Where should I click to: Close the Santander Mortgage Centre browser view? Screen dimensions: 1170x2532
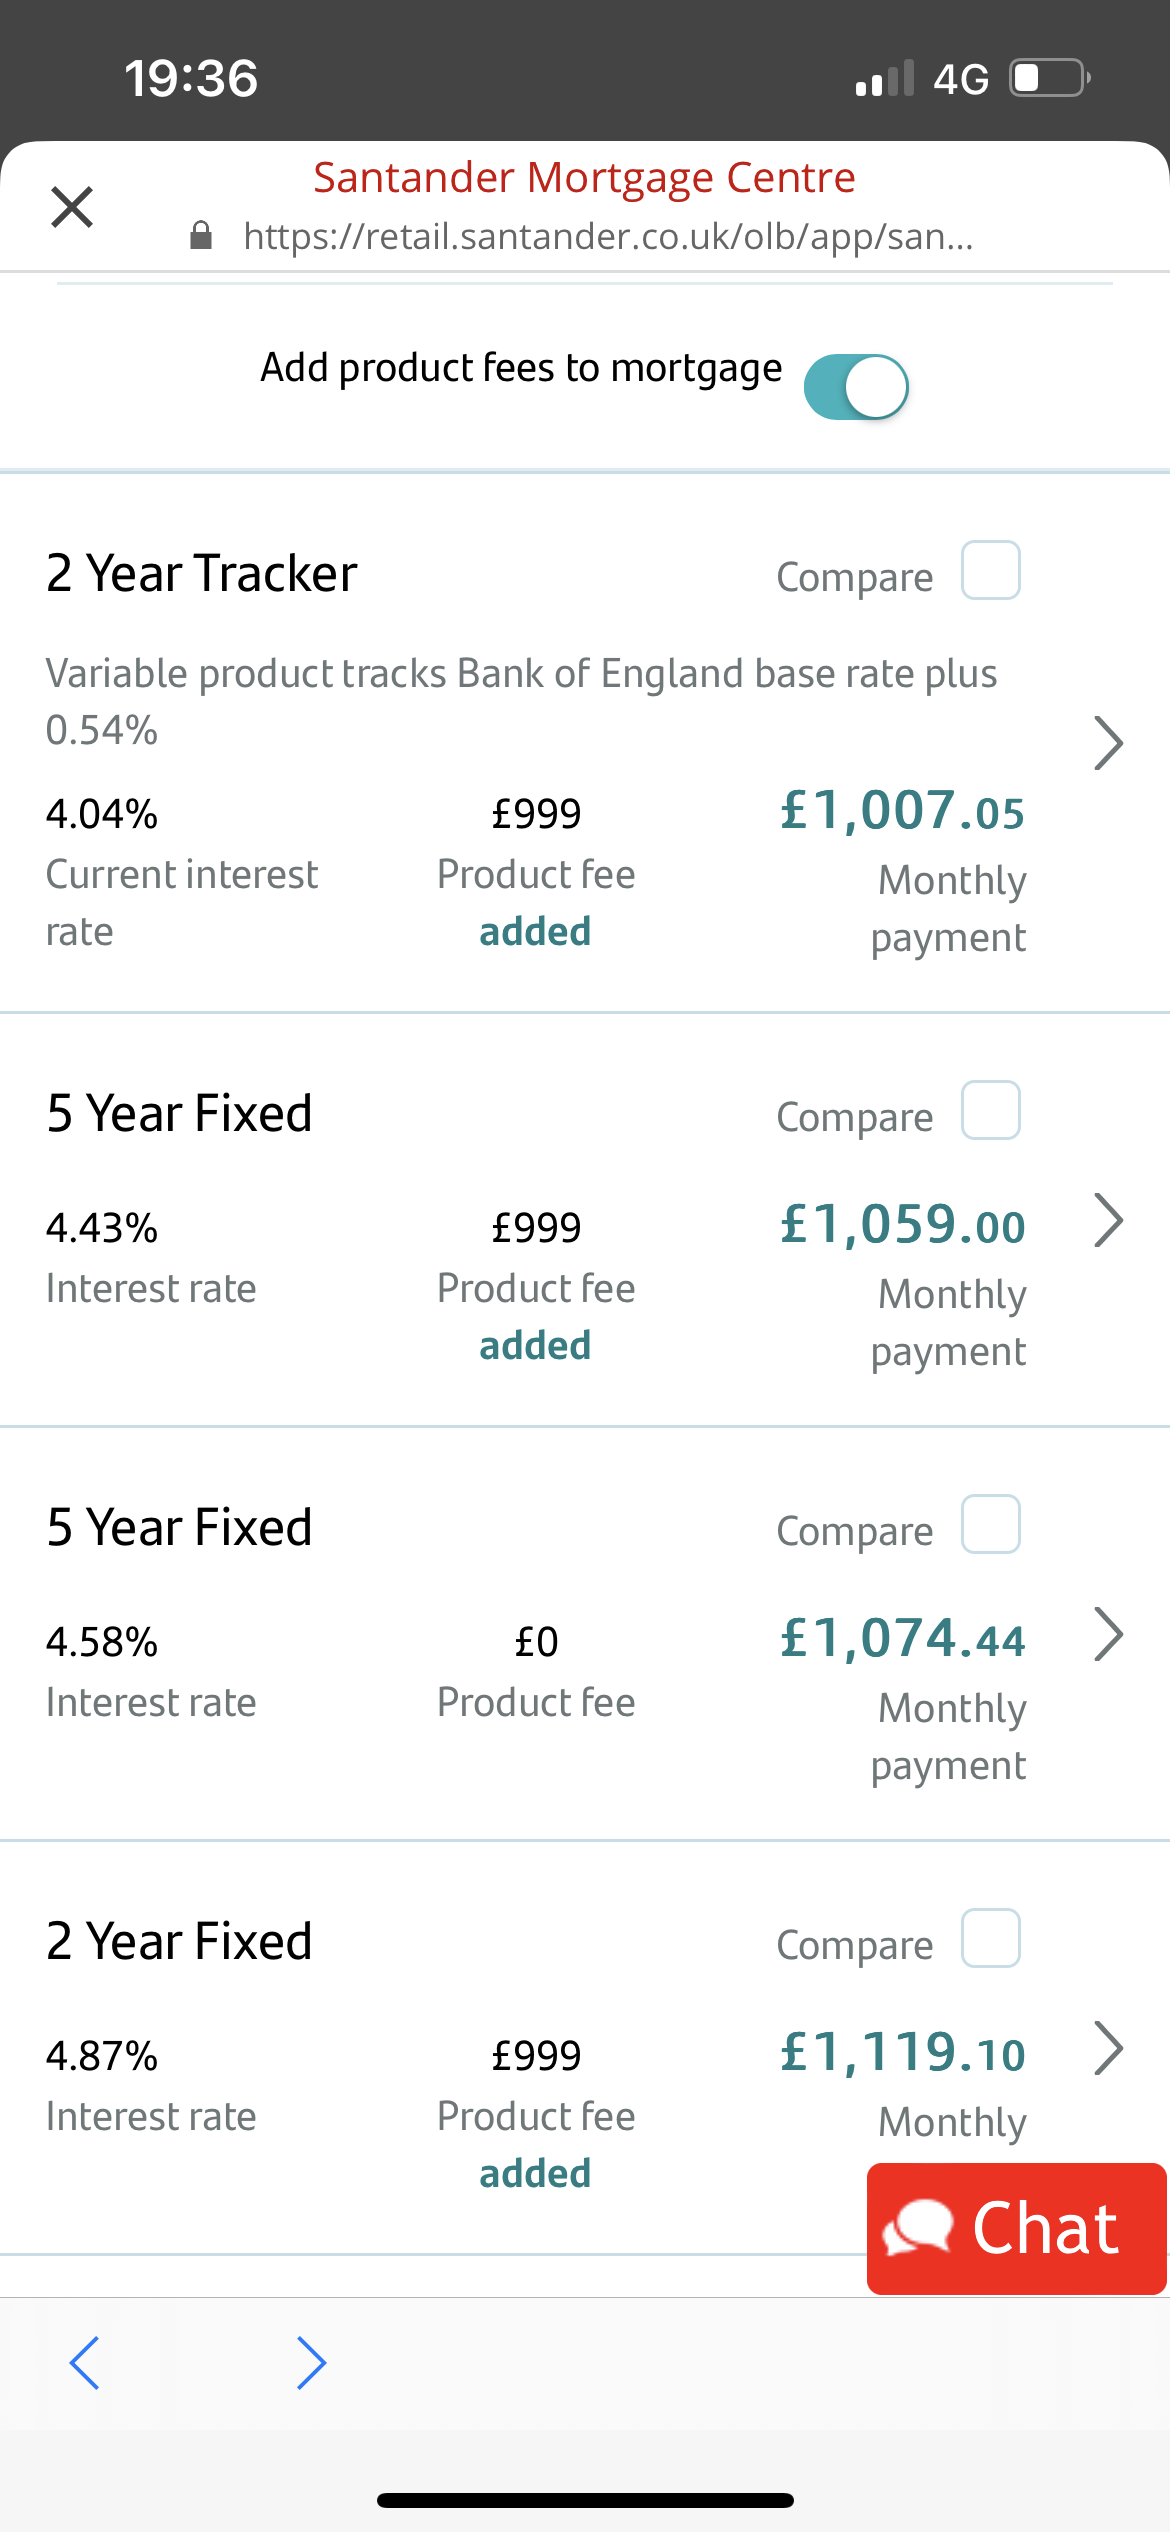[x=72, y=207]
